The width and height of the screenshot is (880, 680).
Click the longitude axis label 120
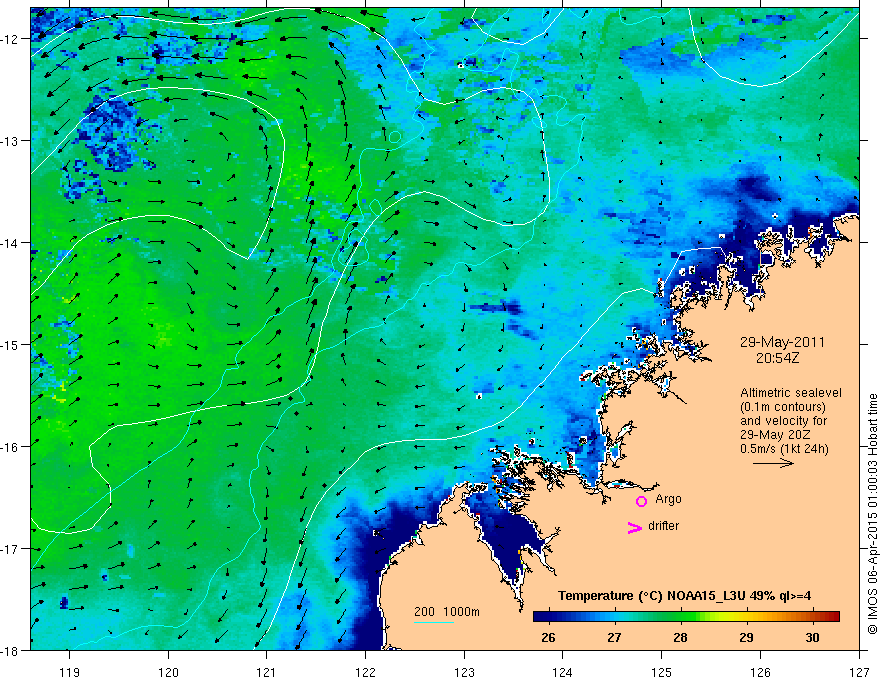click(168, 672)
